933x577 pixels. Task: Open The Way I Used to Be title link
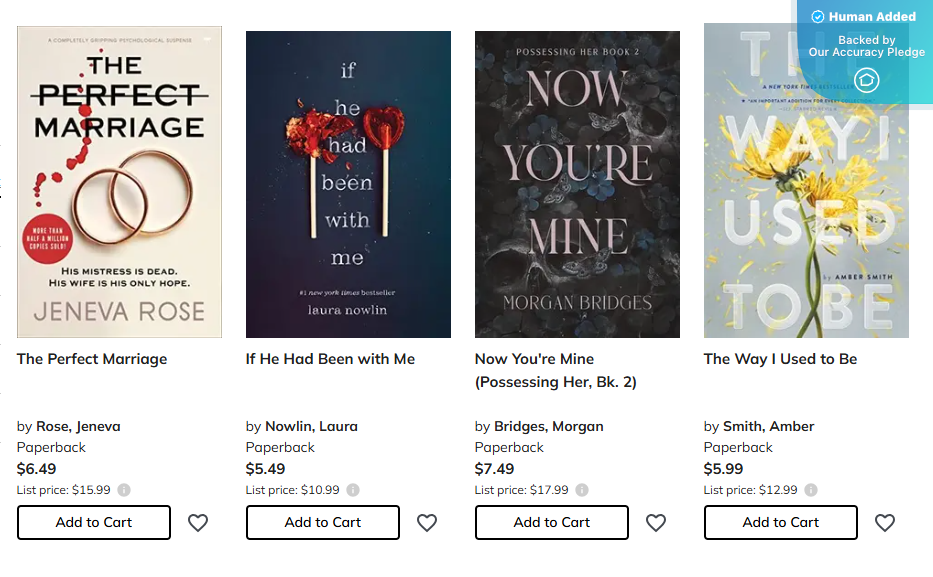click(x=780, y=359)
